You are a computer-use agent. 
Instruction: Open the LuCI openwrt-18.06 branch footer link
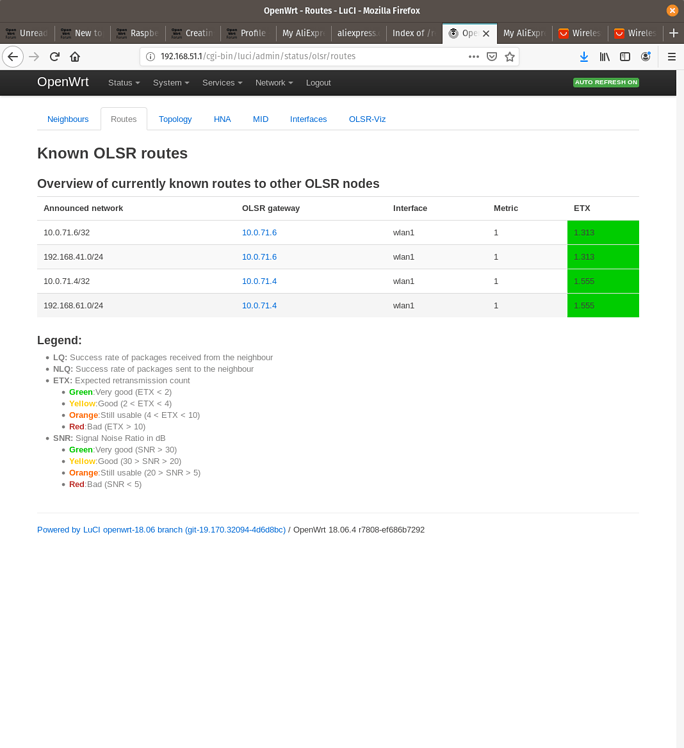161,530
